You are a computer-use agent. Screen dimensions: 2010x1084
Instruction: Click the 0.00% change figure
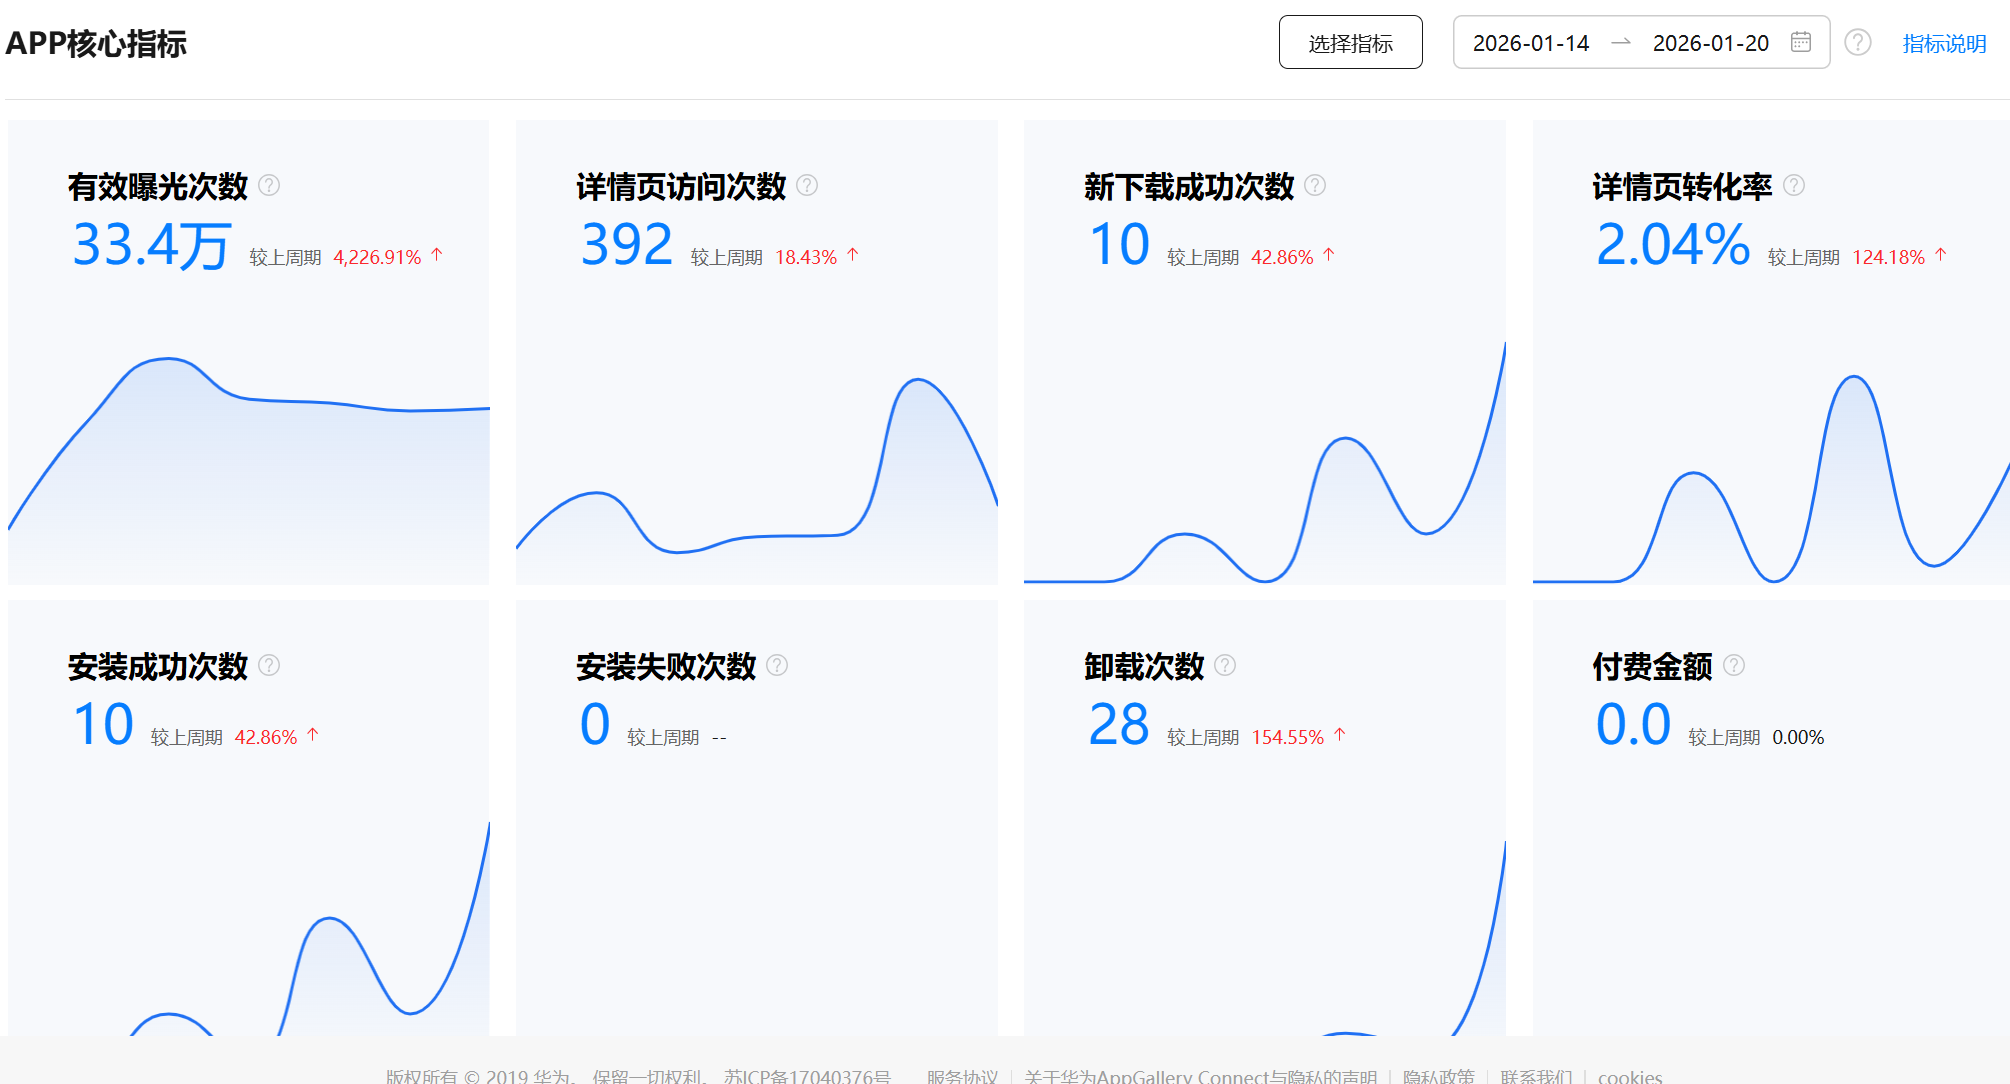tap(1798, 737)
